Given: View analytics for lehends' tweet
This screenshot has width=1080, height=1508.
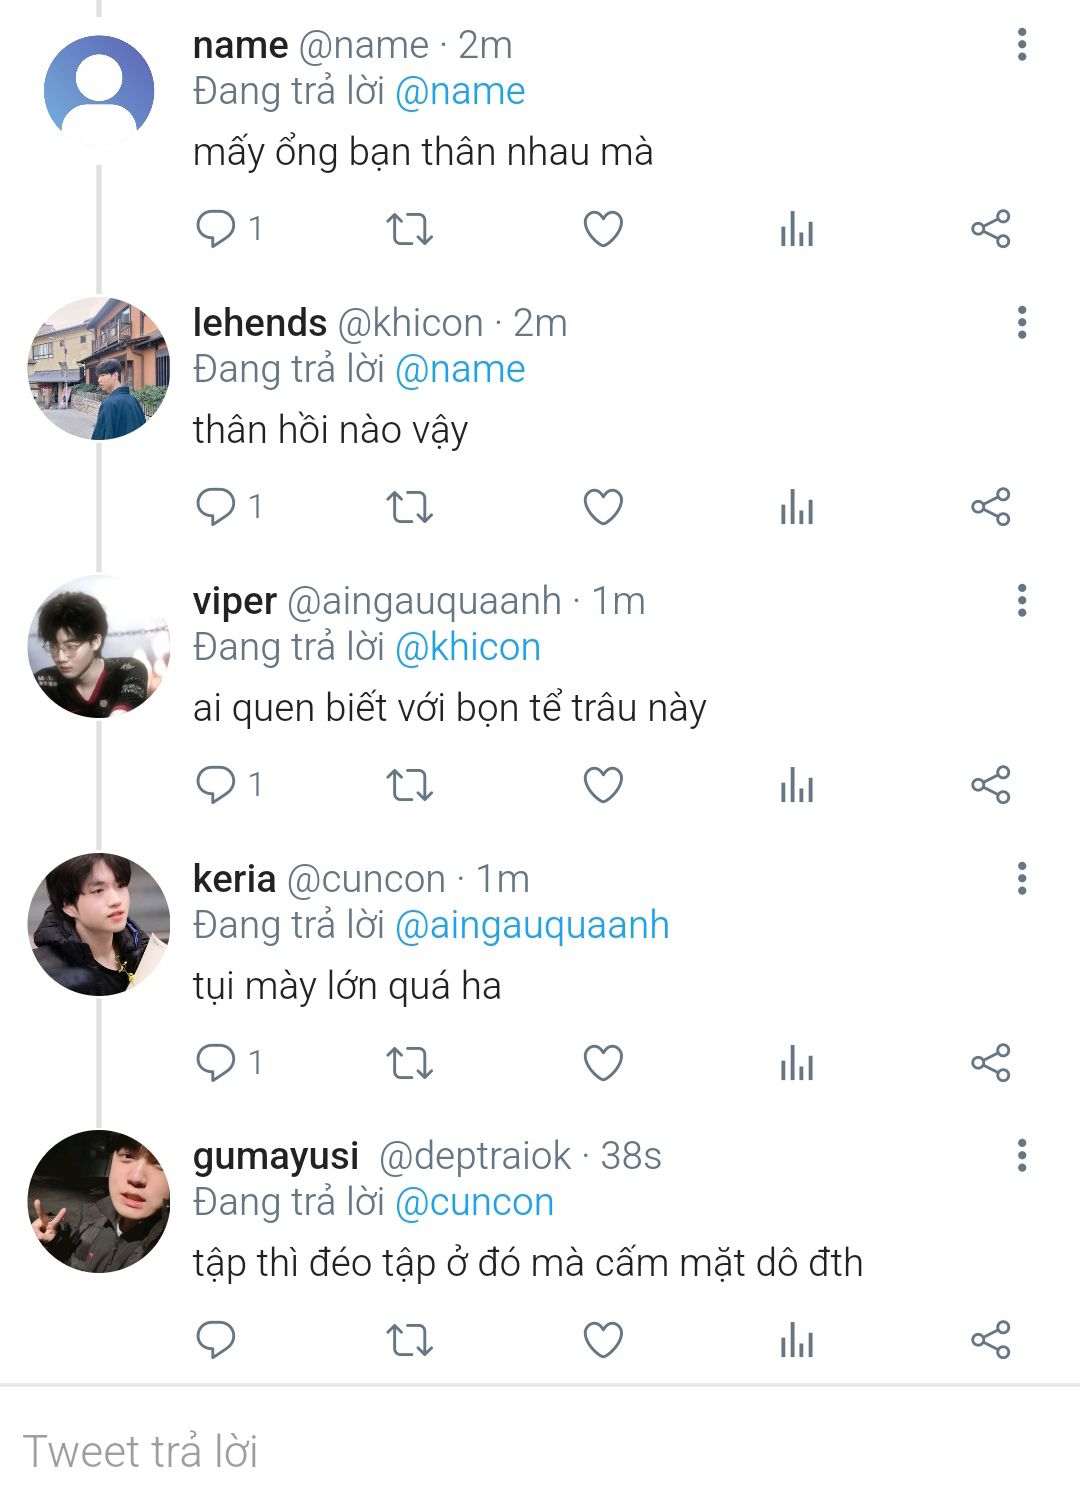Looking at the screenshot, I should [x=797, y=507].
